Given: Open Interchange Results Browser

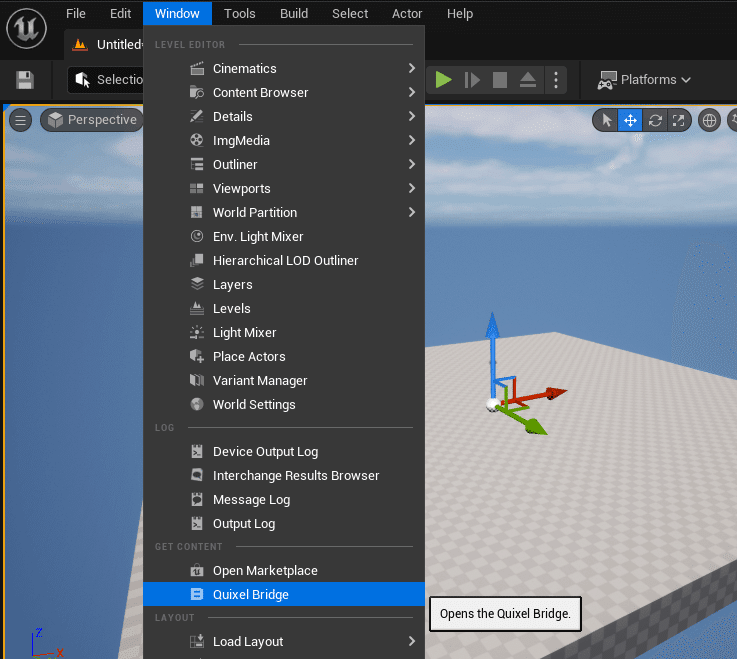Looking at the screenshot, I should (284, 476).
